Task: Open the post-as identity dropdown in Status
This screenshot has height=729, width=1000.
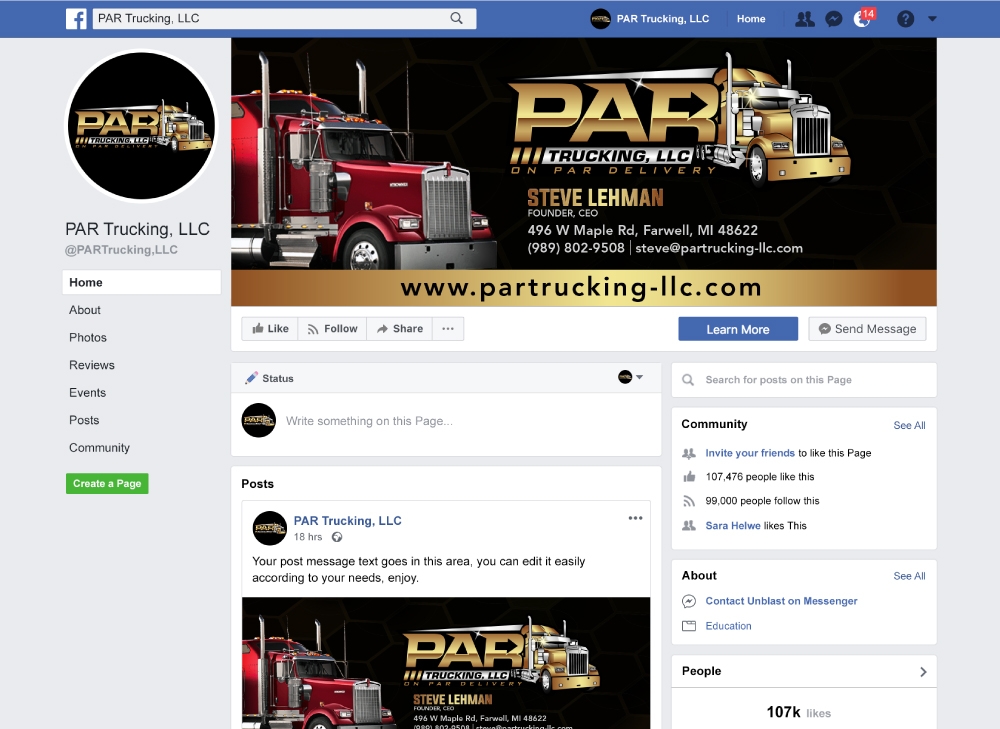Action: [630, 377]
